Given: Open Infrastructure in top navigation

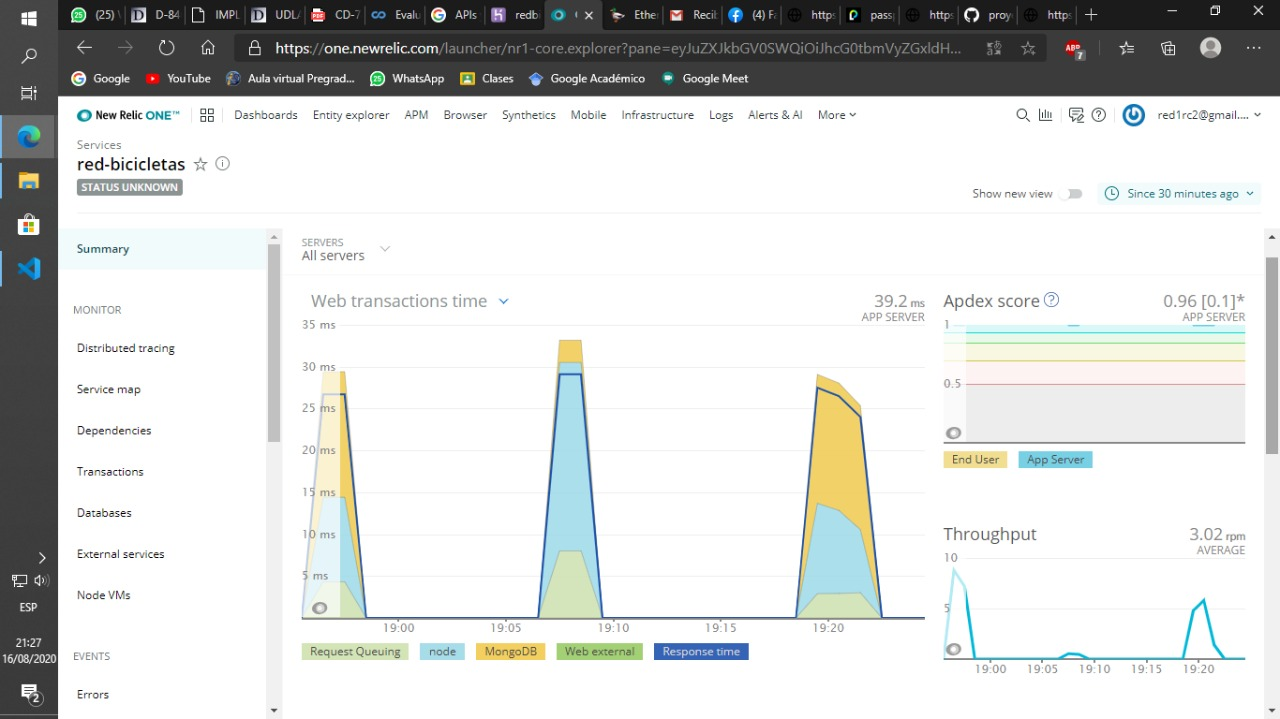Looking at the screenshot, I should 658,115.
